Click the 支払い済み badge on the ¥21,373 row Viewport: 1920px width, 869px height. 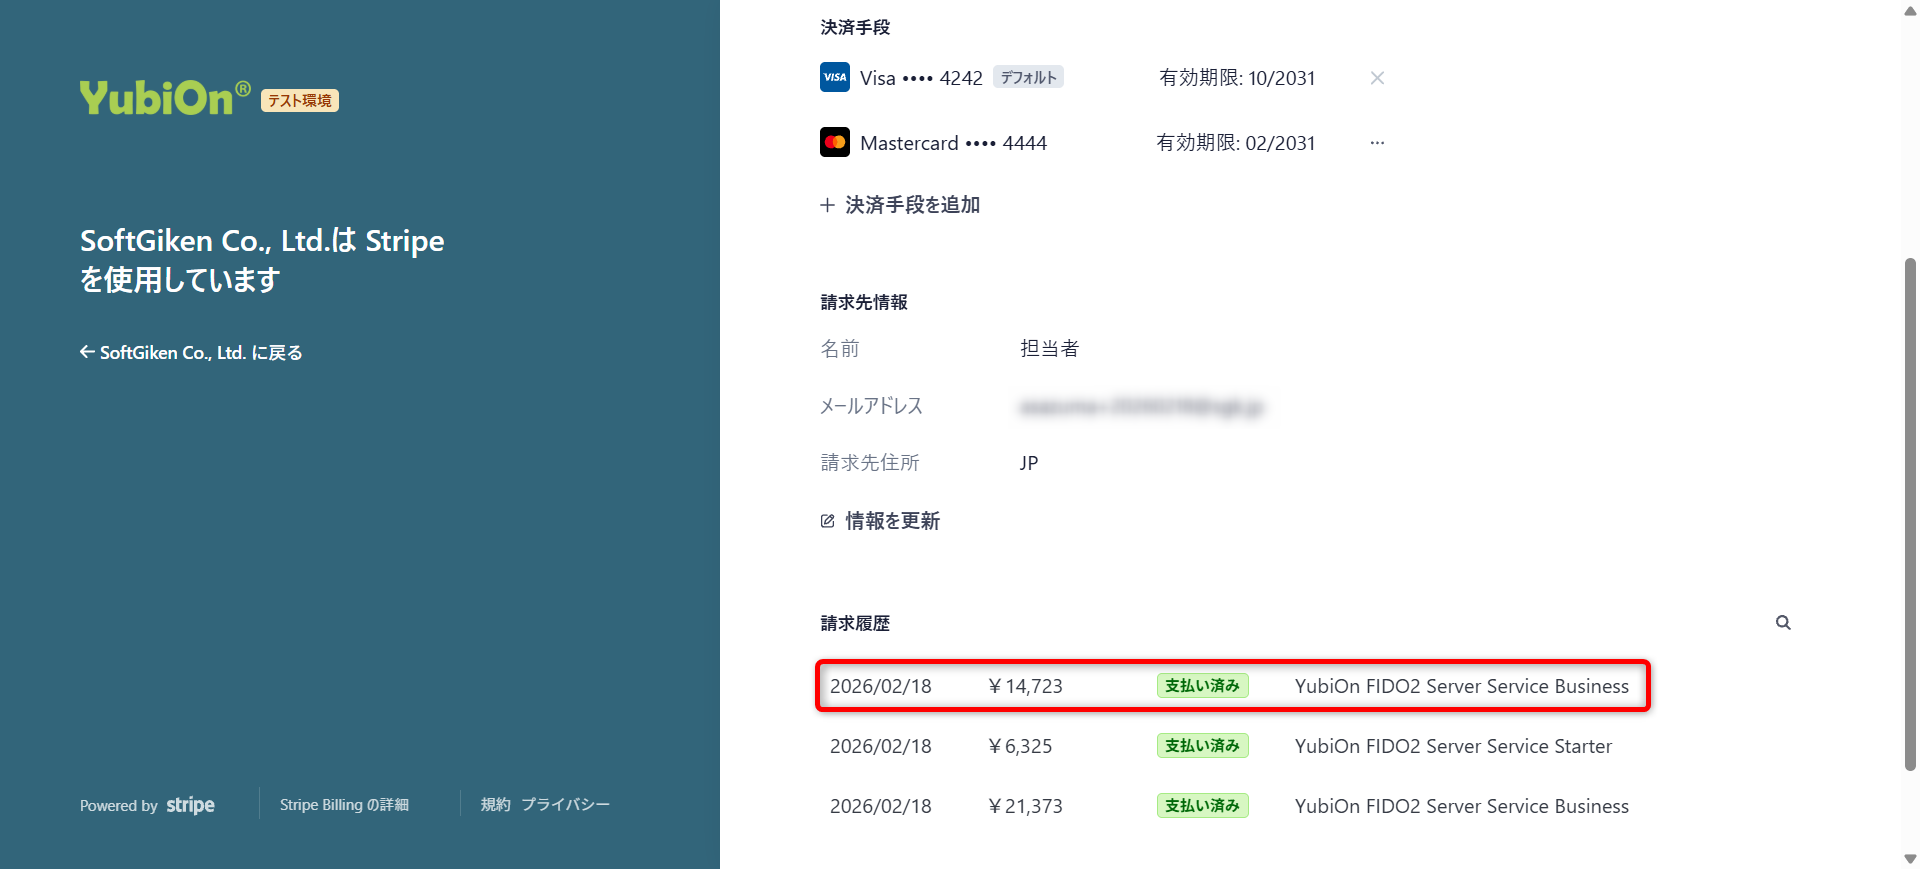click(1202, 806)
